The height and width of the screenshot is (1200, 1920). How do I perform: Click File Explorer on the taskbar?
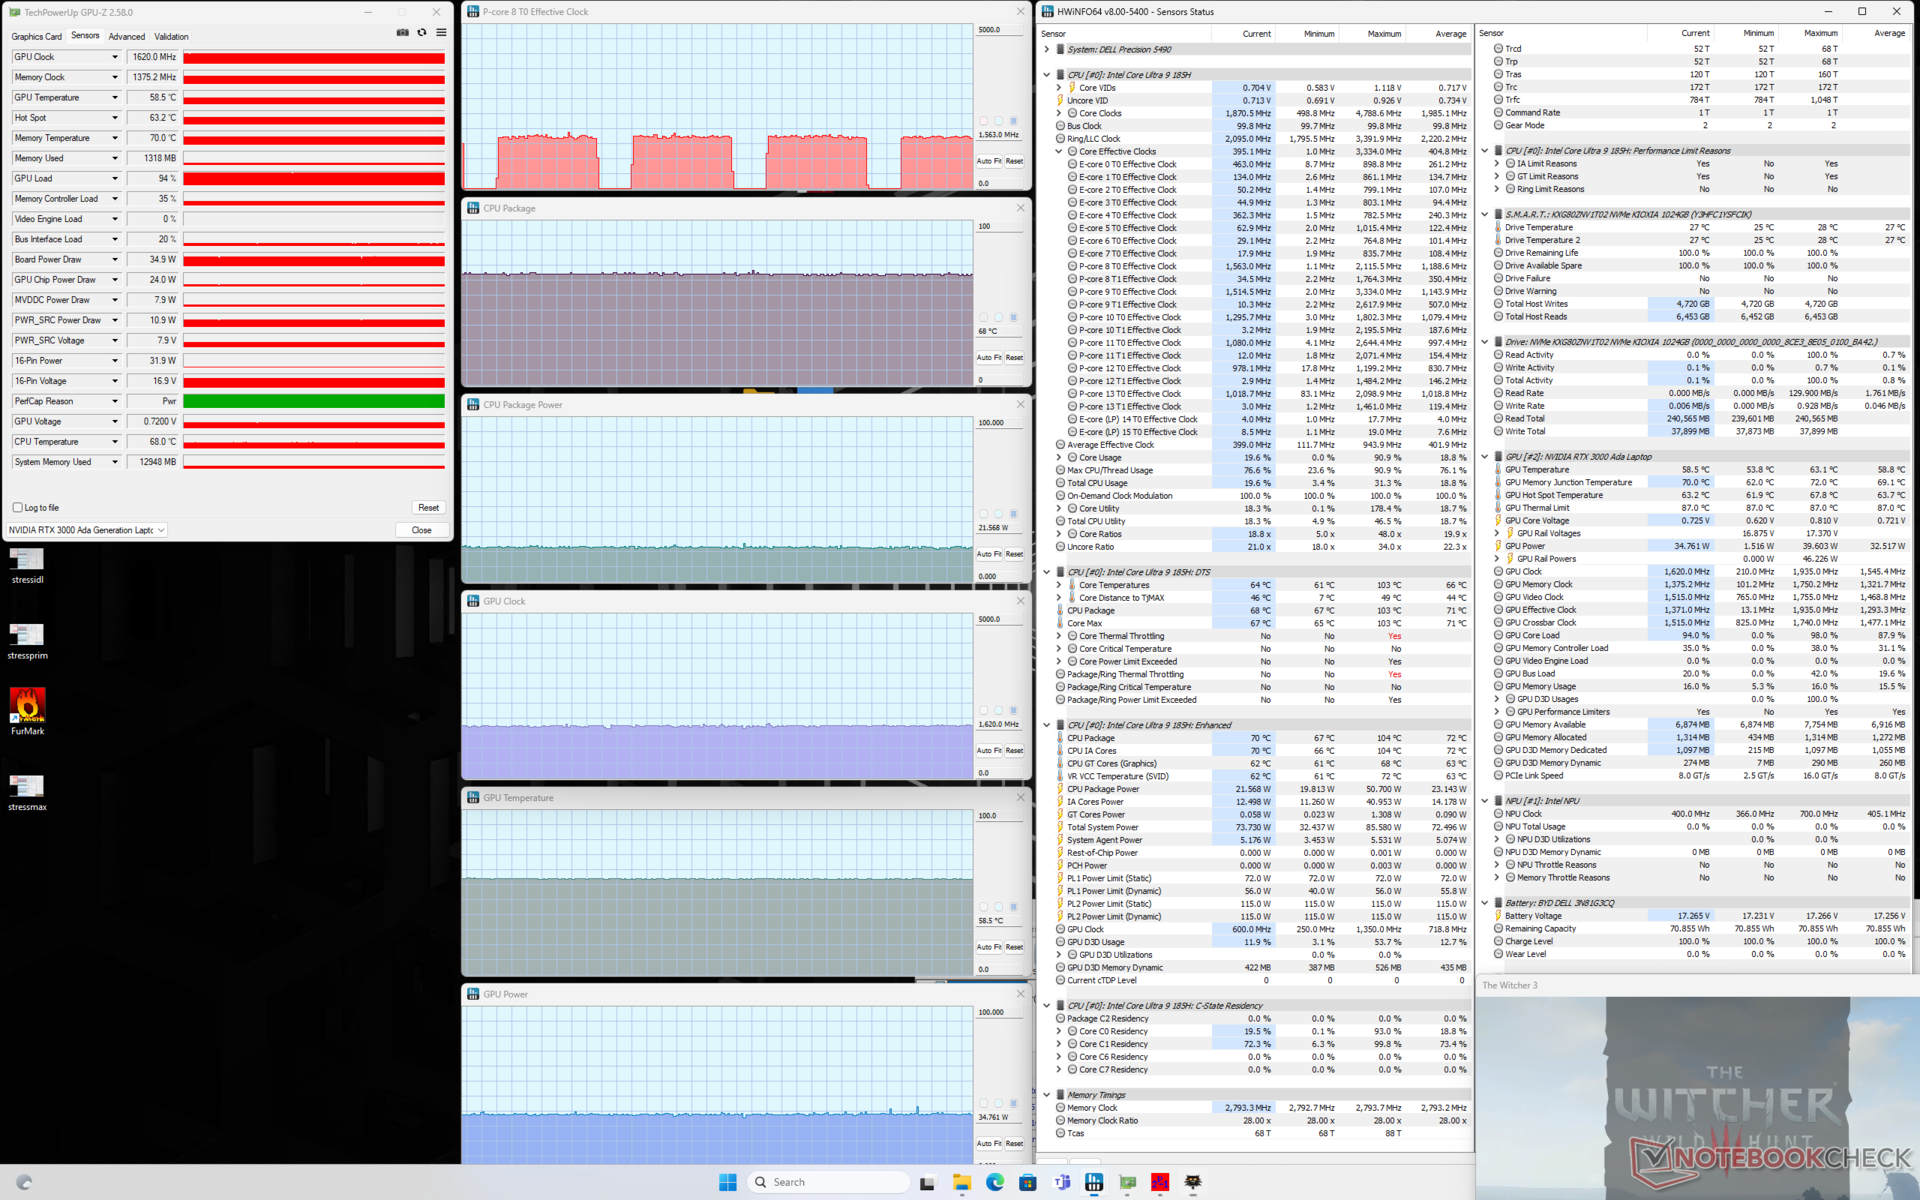pyautogui.click(x=961, y=1182)
